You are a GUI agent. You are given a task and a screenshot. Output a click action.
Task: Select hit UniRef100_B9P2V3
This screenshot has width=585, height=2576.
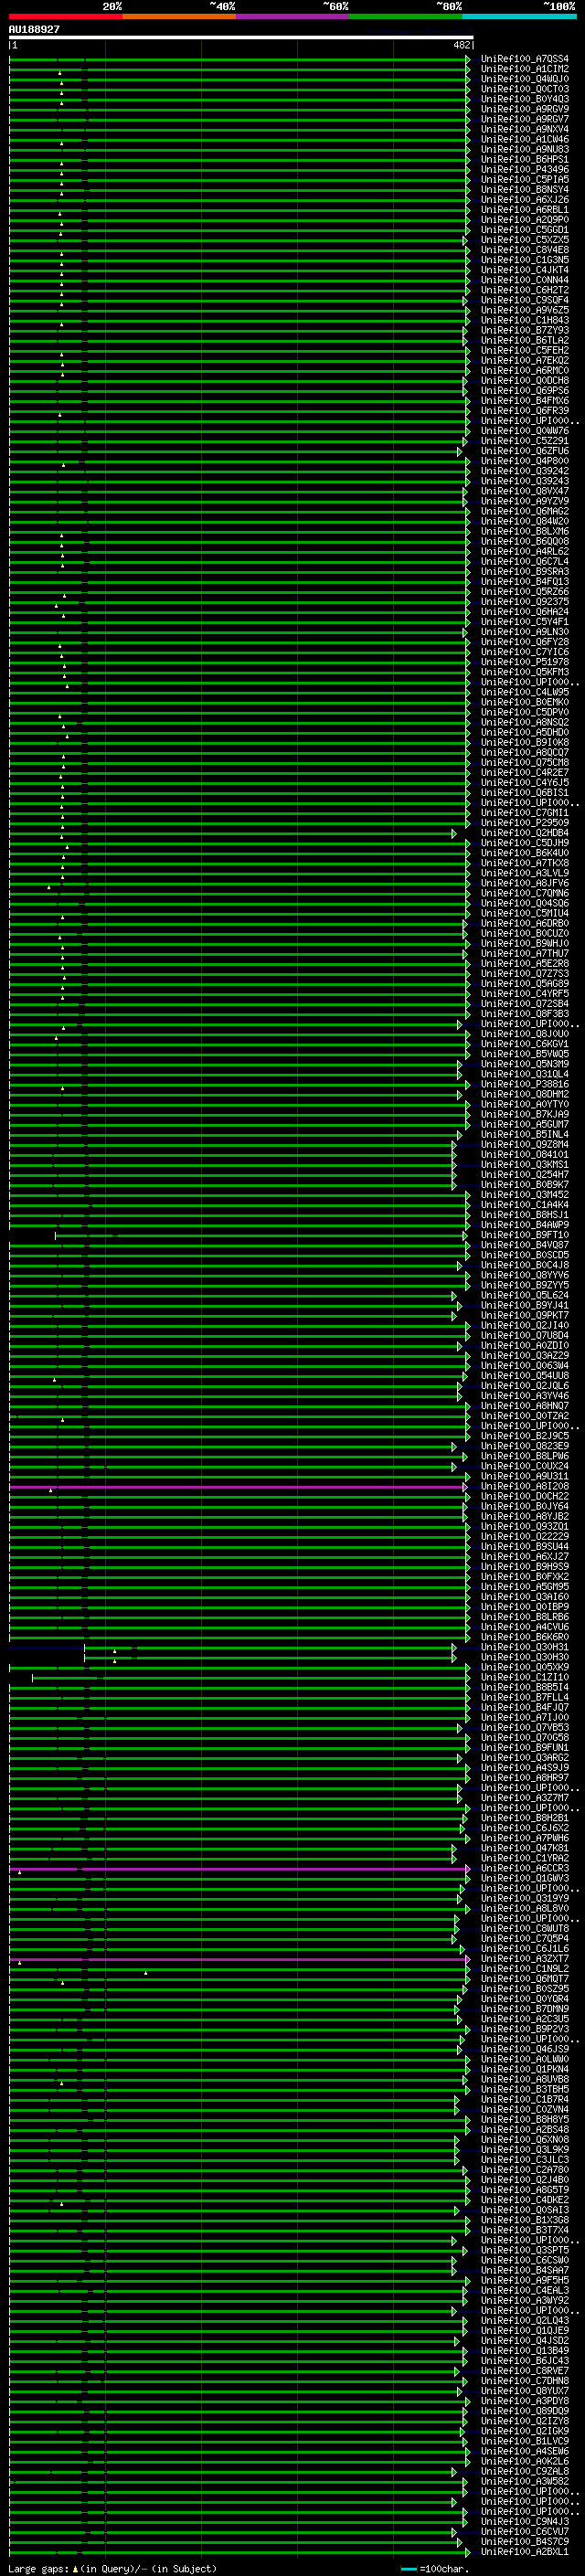tap(525, 2029)
